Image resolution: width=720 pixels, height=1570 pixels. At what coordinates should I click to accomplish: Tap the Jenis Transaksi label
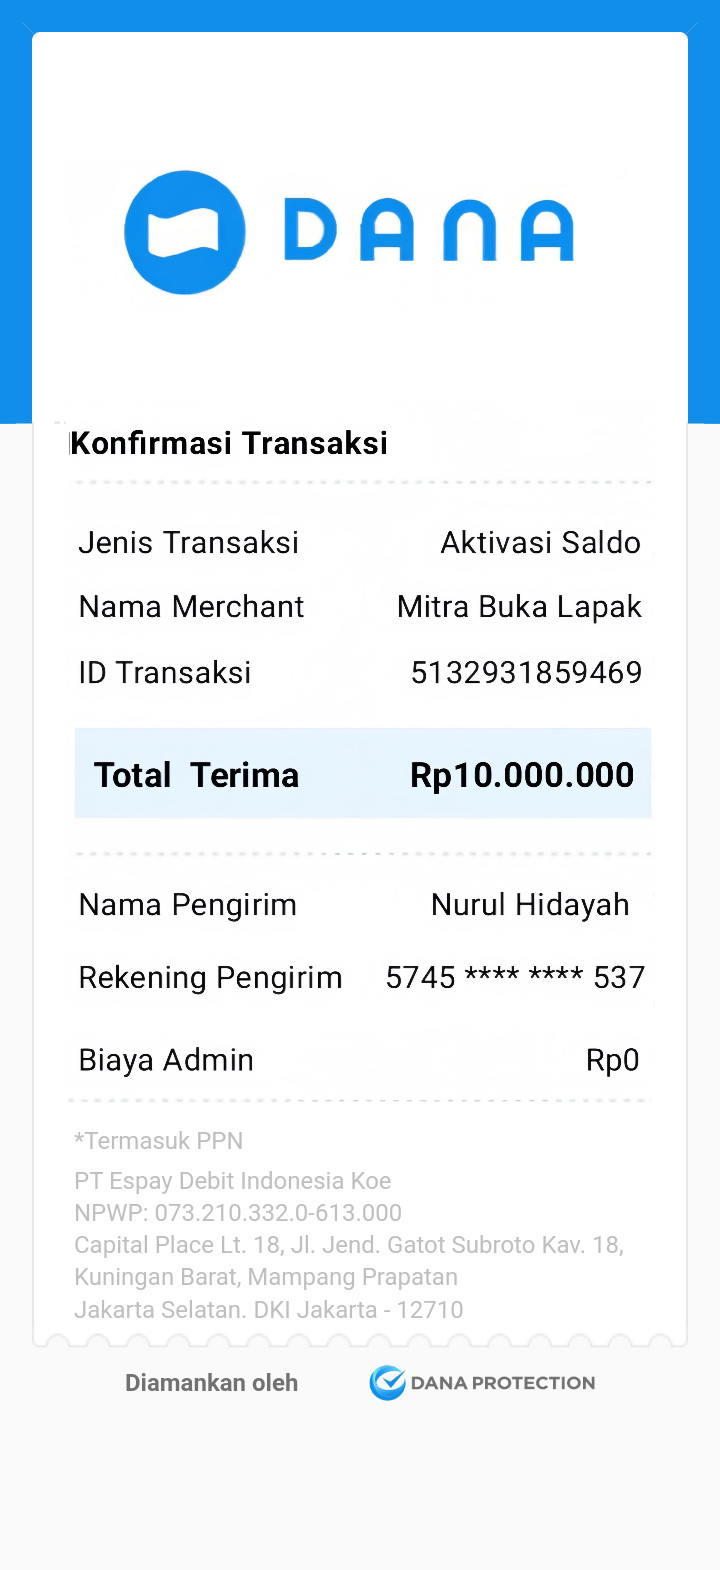[189, 542]
